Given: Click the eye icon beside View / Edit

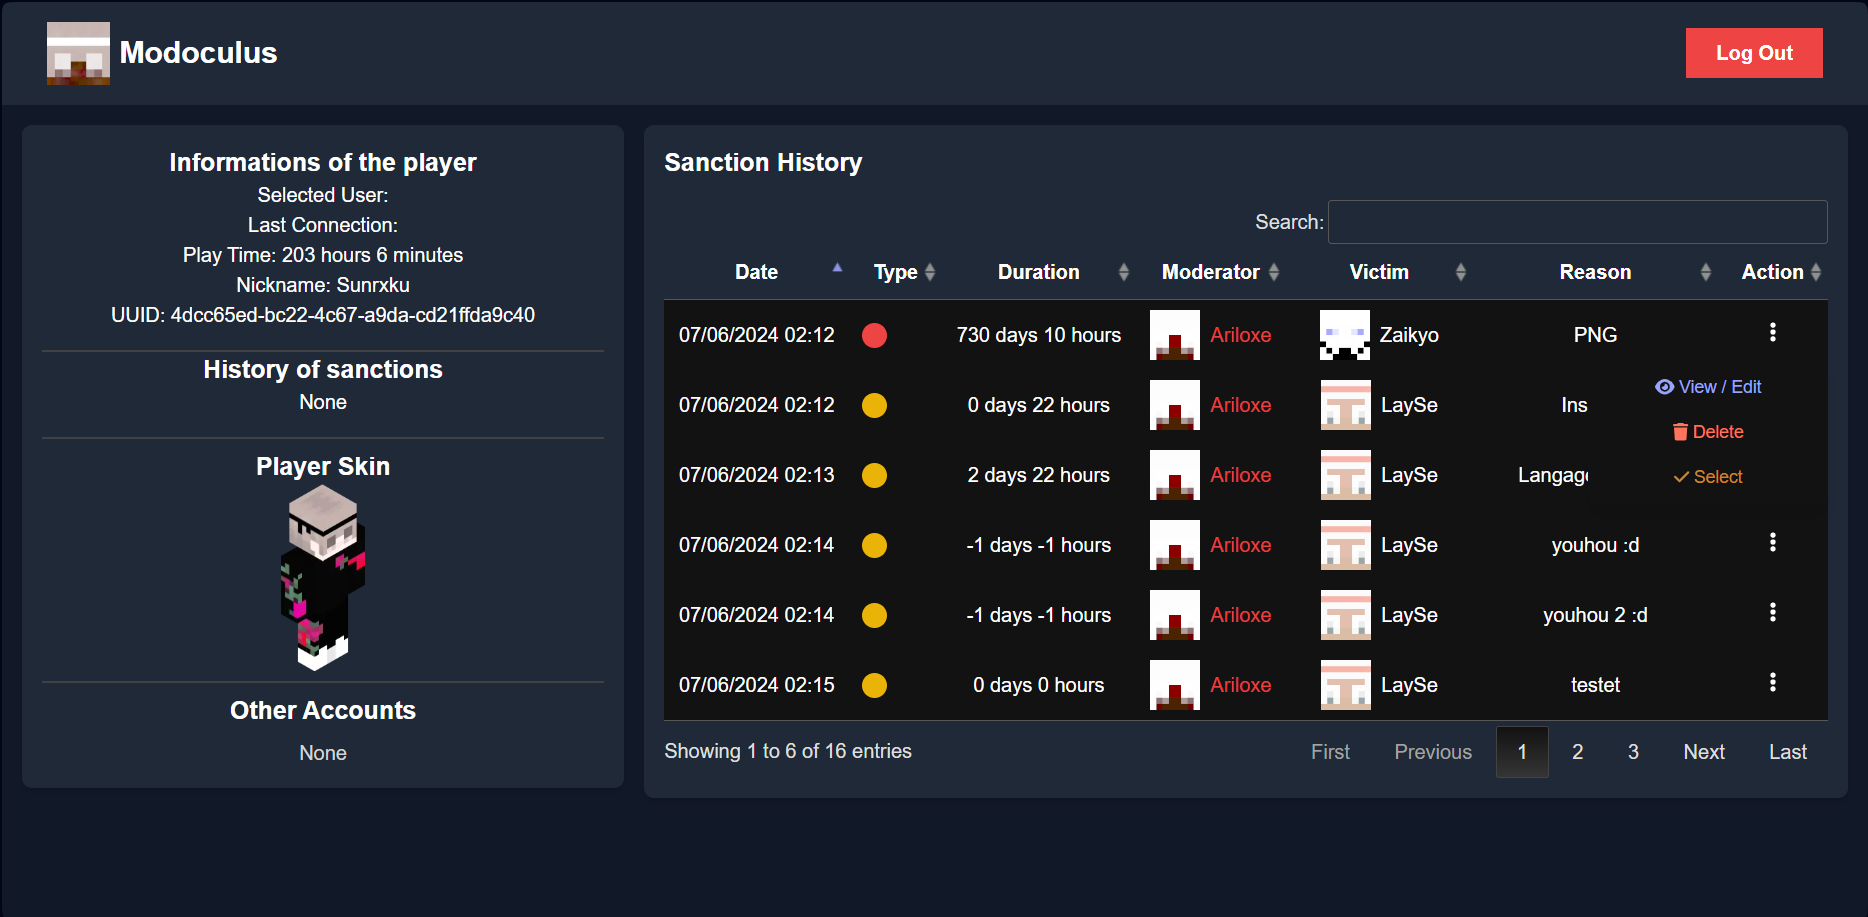Looking at the screenshot, I should [x=1664, y=386].
